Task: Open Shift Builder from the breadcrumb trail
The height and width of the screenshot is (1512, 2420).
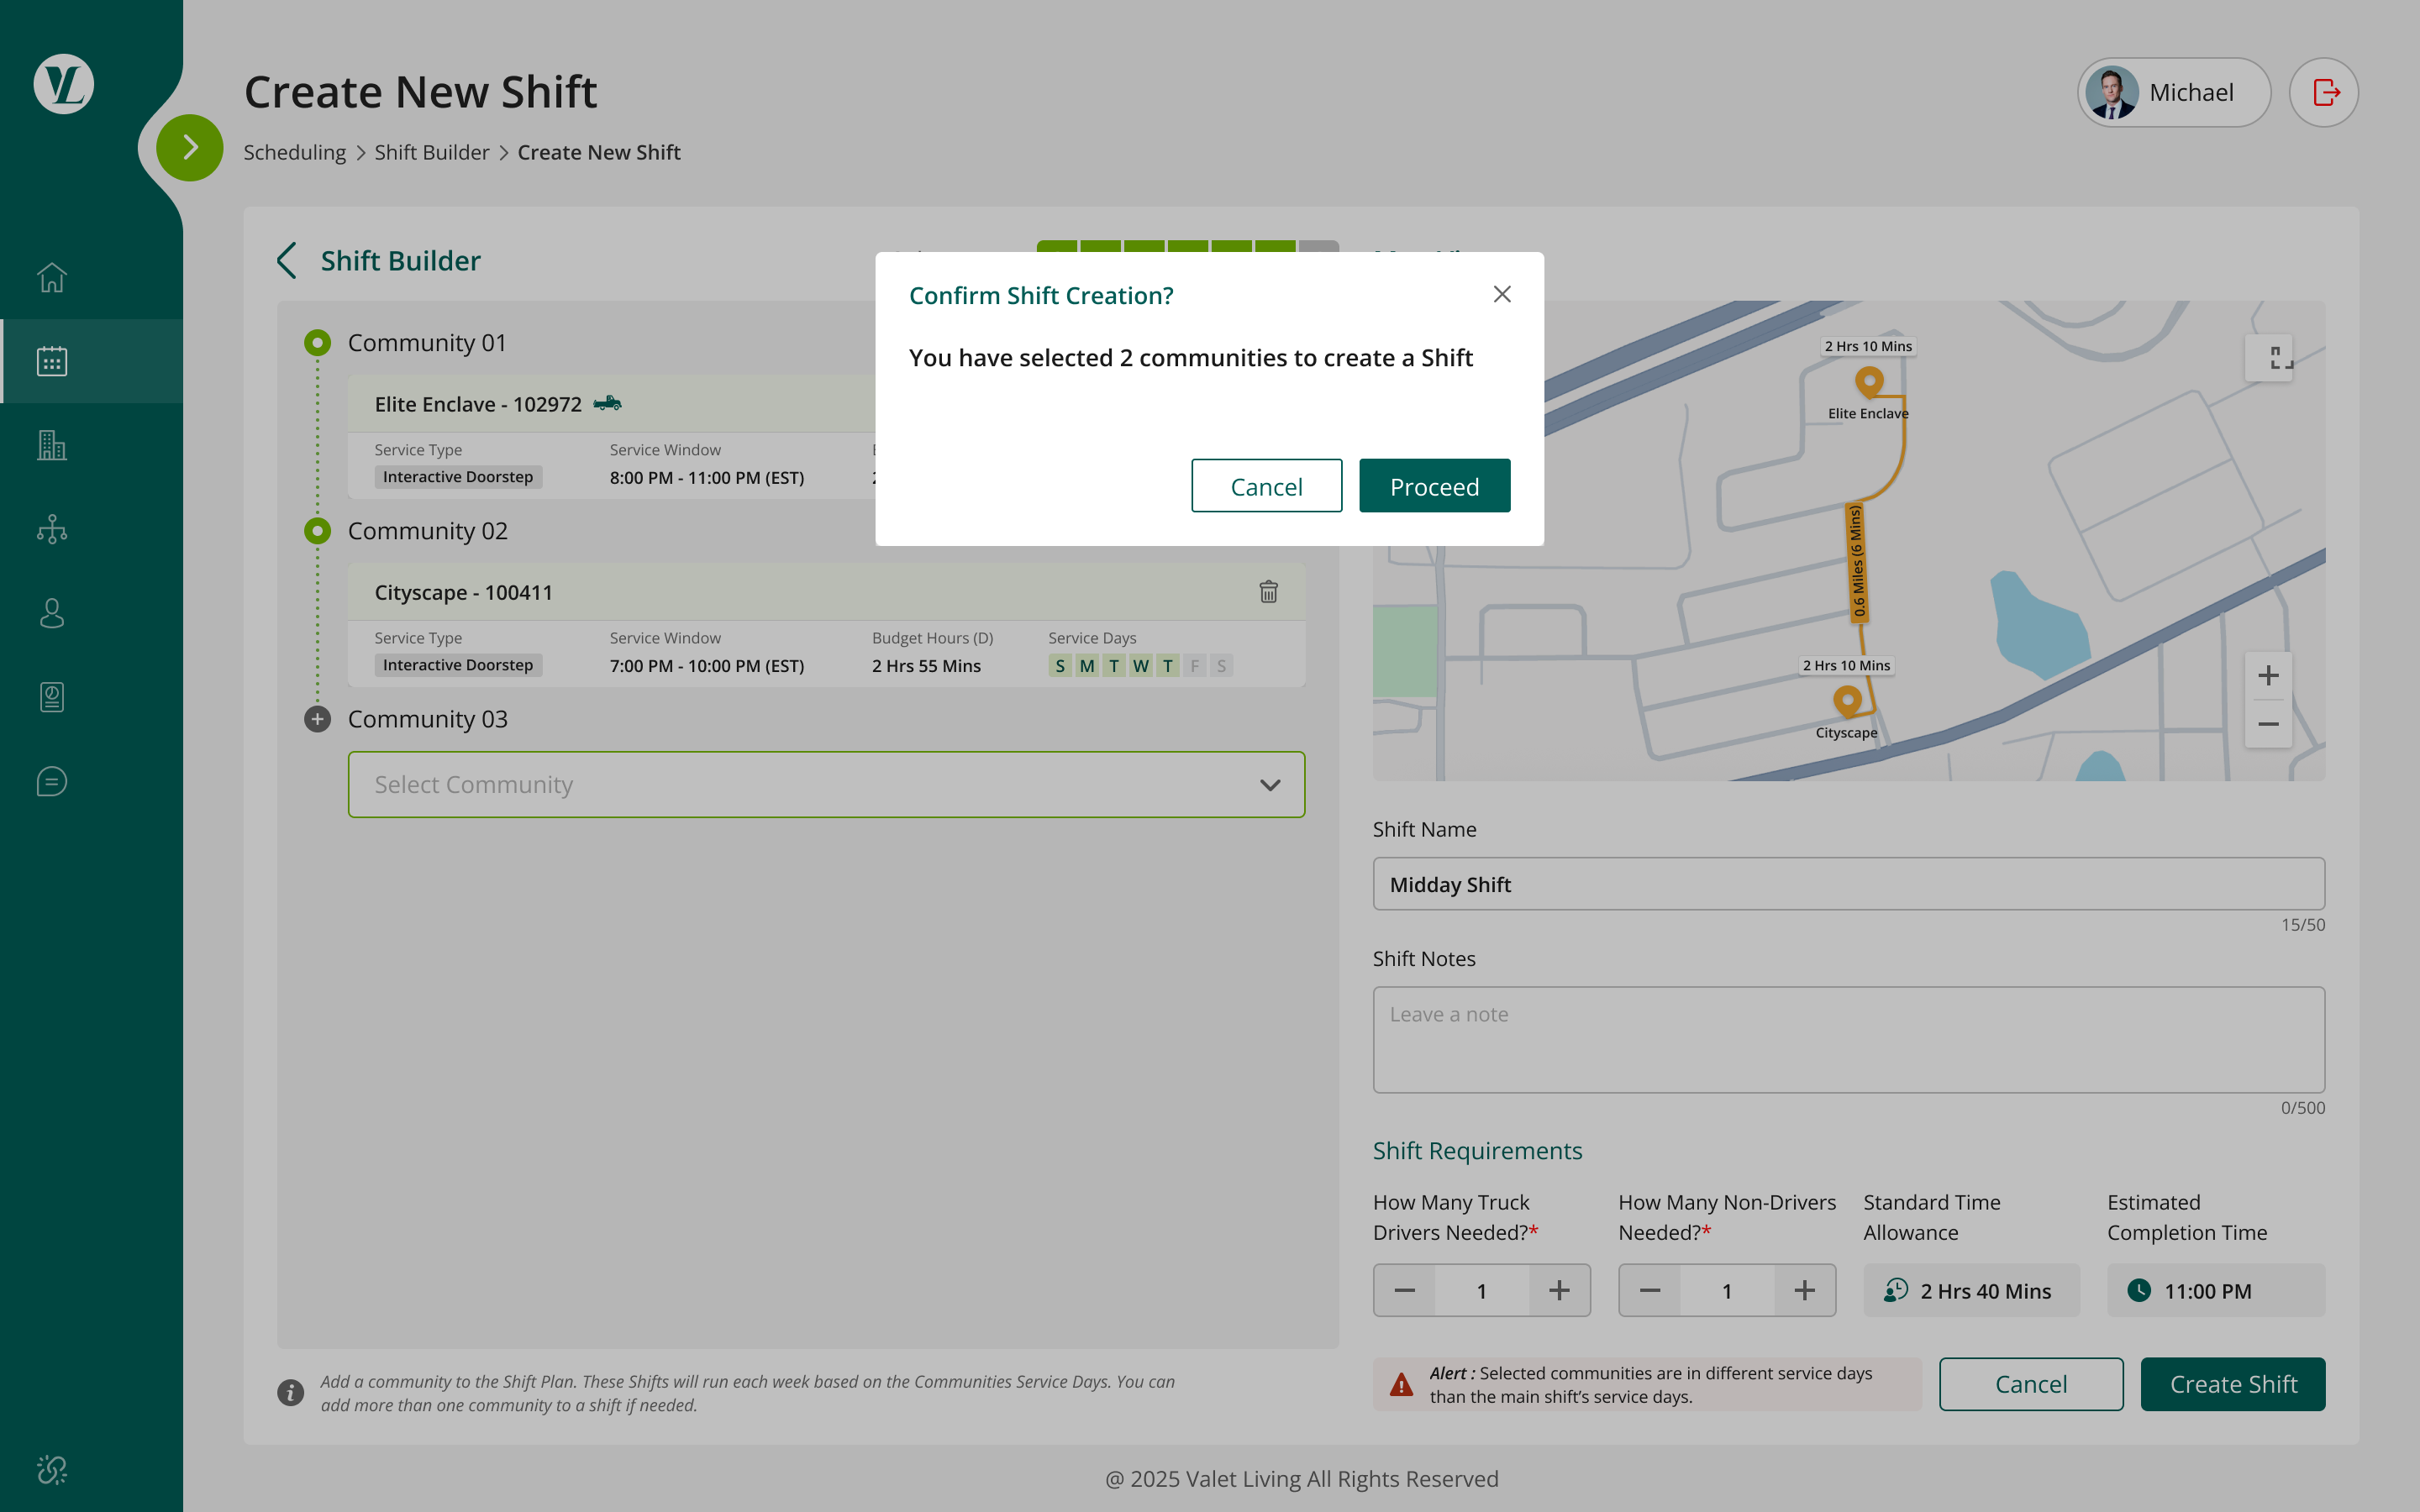Action: pyautogui.click(x=432, y=152)
